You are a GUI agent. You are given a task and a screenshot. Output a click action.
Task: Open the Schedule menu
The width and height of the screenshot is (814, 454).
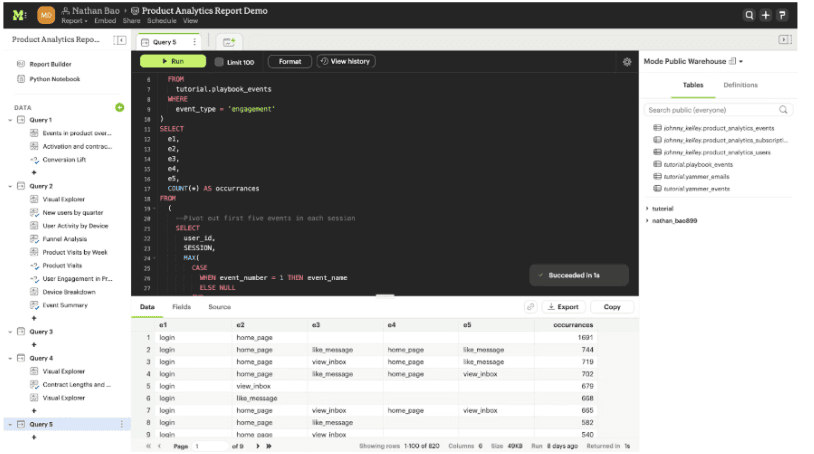click(x=161, y=21)
